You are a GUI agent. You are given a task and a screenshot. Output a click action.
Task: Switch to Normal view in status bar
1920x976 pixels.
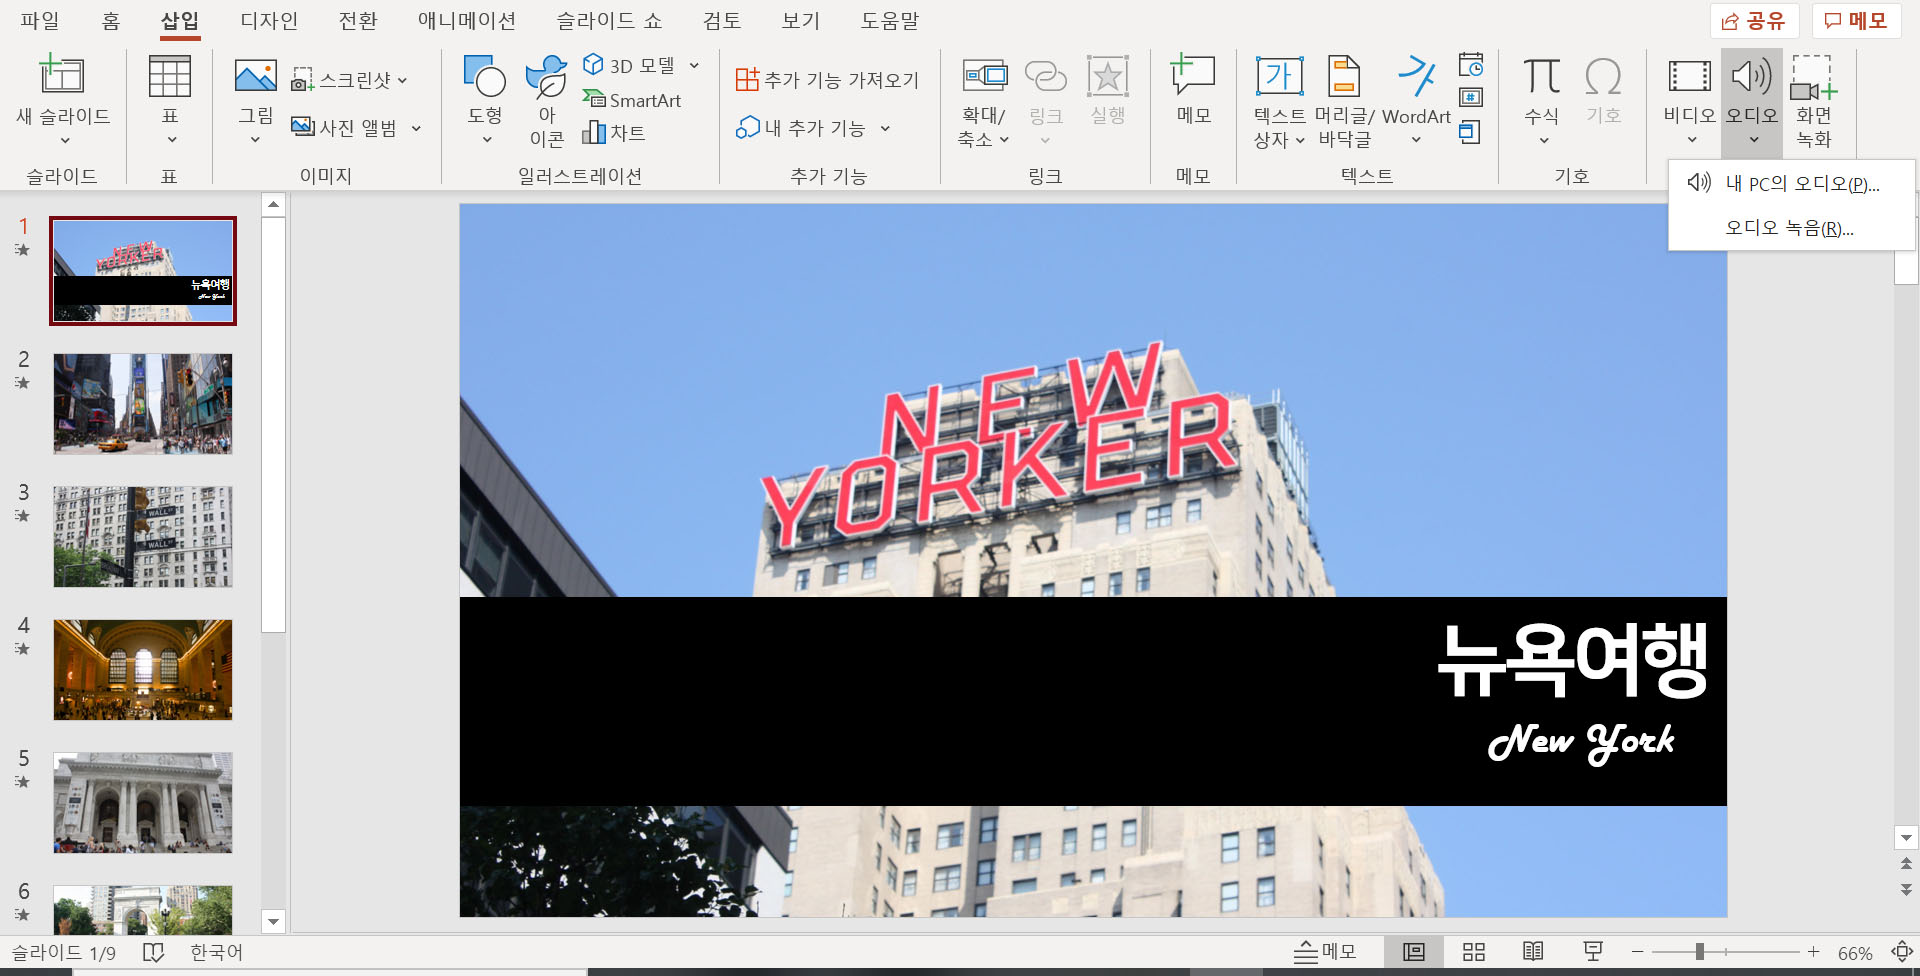click(x=1414, y=952)
